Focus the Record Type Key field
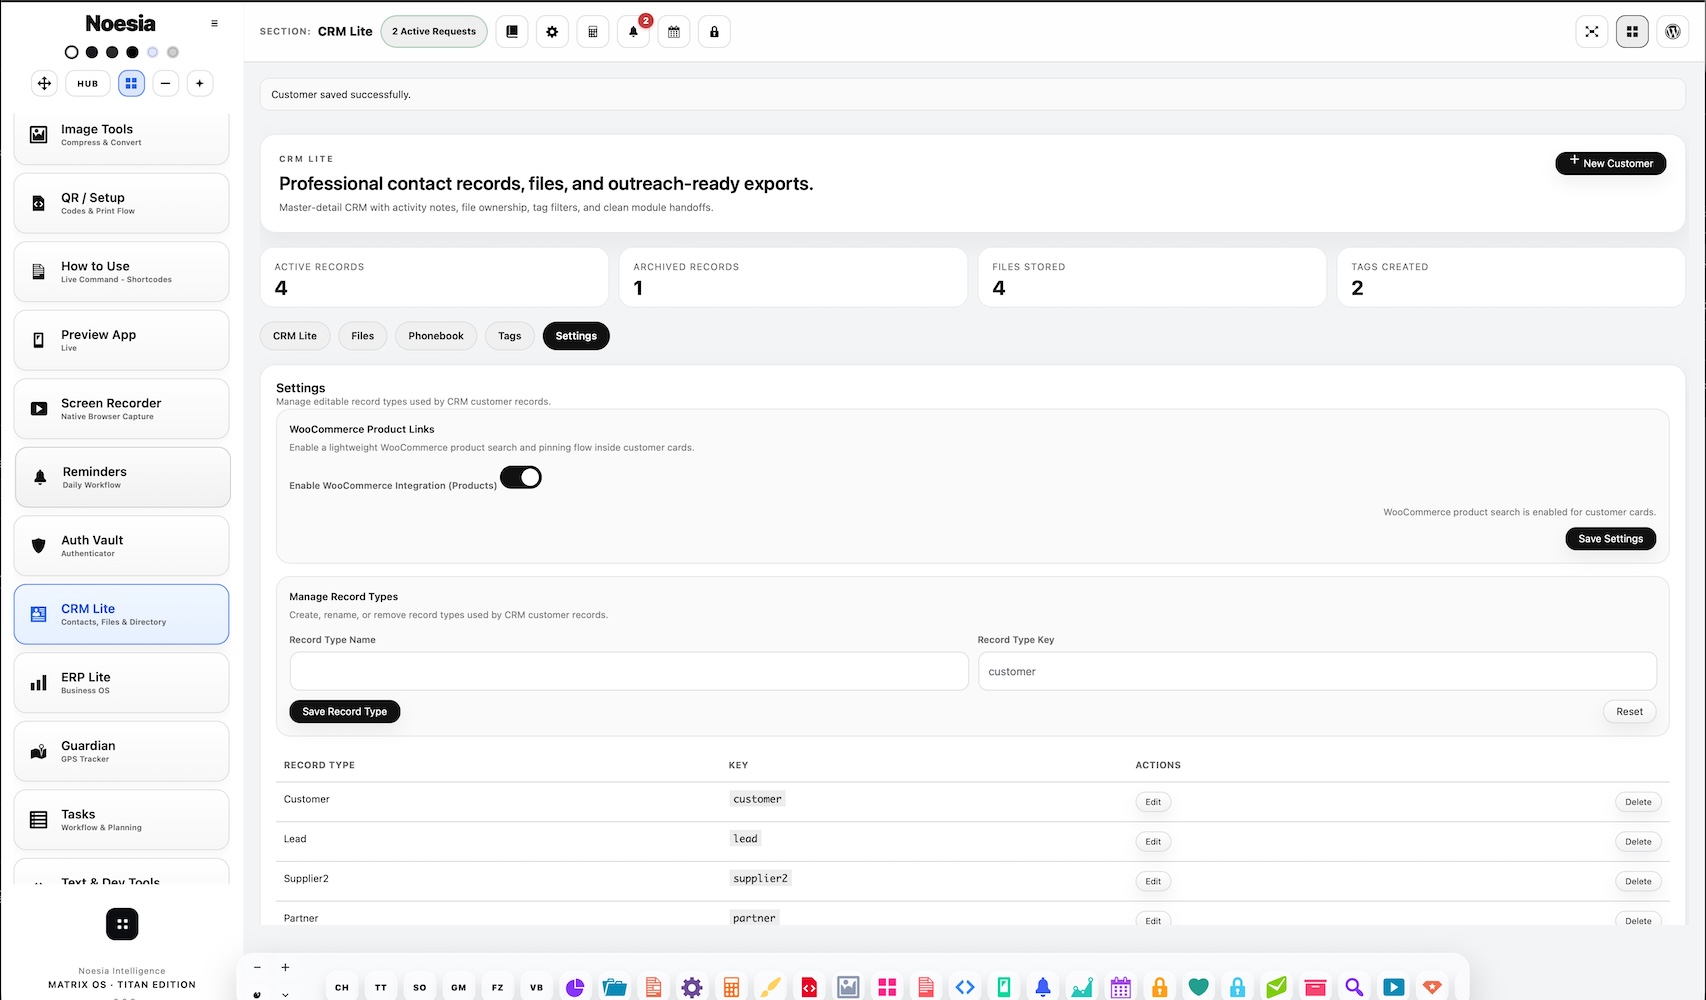This screenshot has height=1000, width=1706. pyautogui.click(x=1317, y=671)
